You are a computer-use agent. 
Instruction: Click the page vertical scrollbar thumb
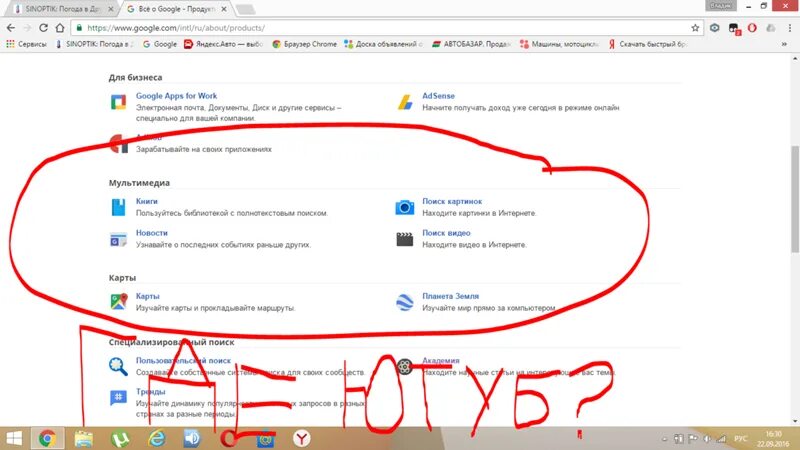pyautogui.click(x=795, y=199)
